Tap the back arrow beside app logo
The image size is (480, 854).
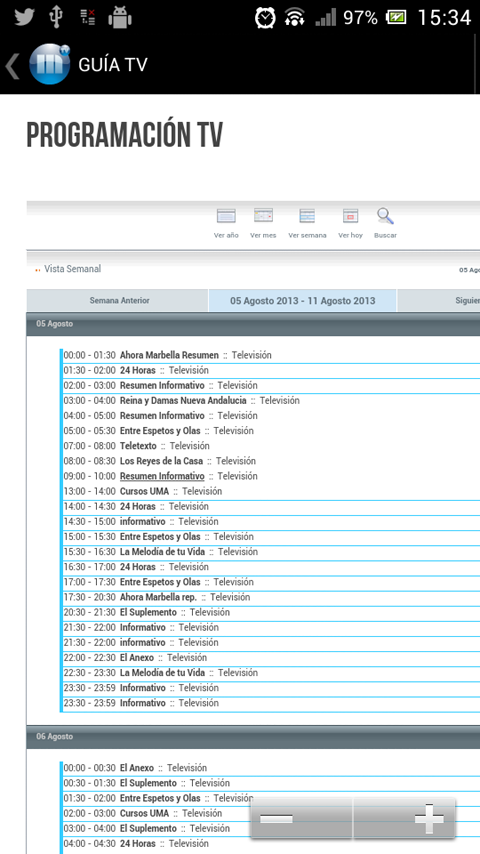tap(12, 65)
